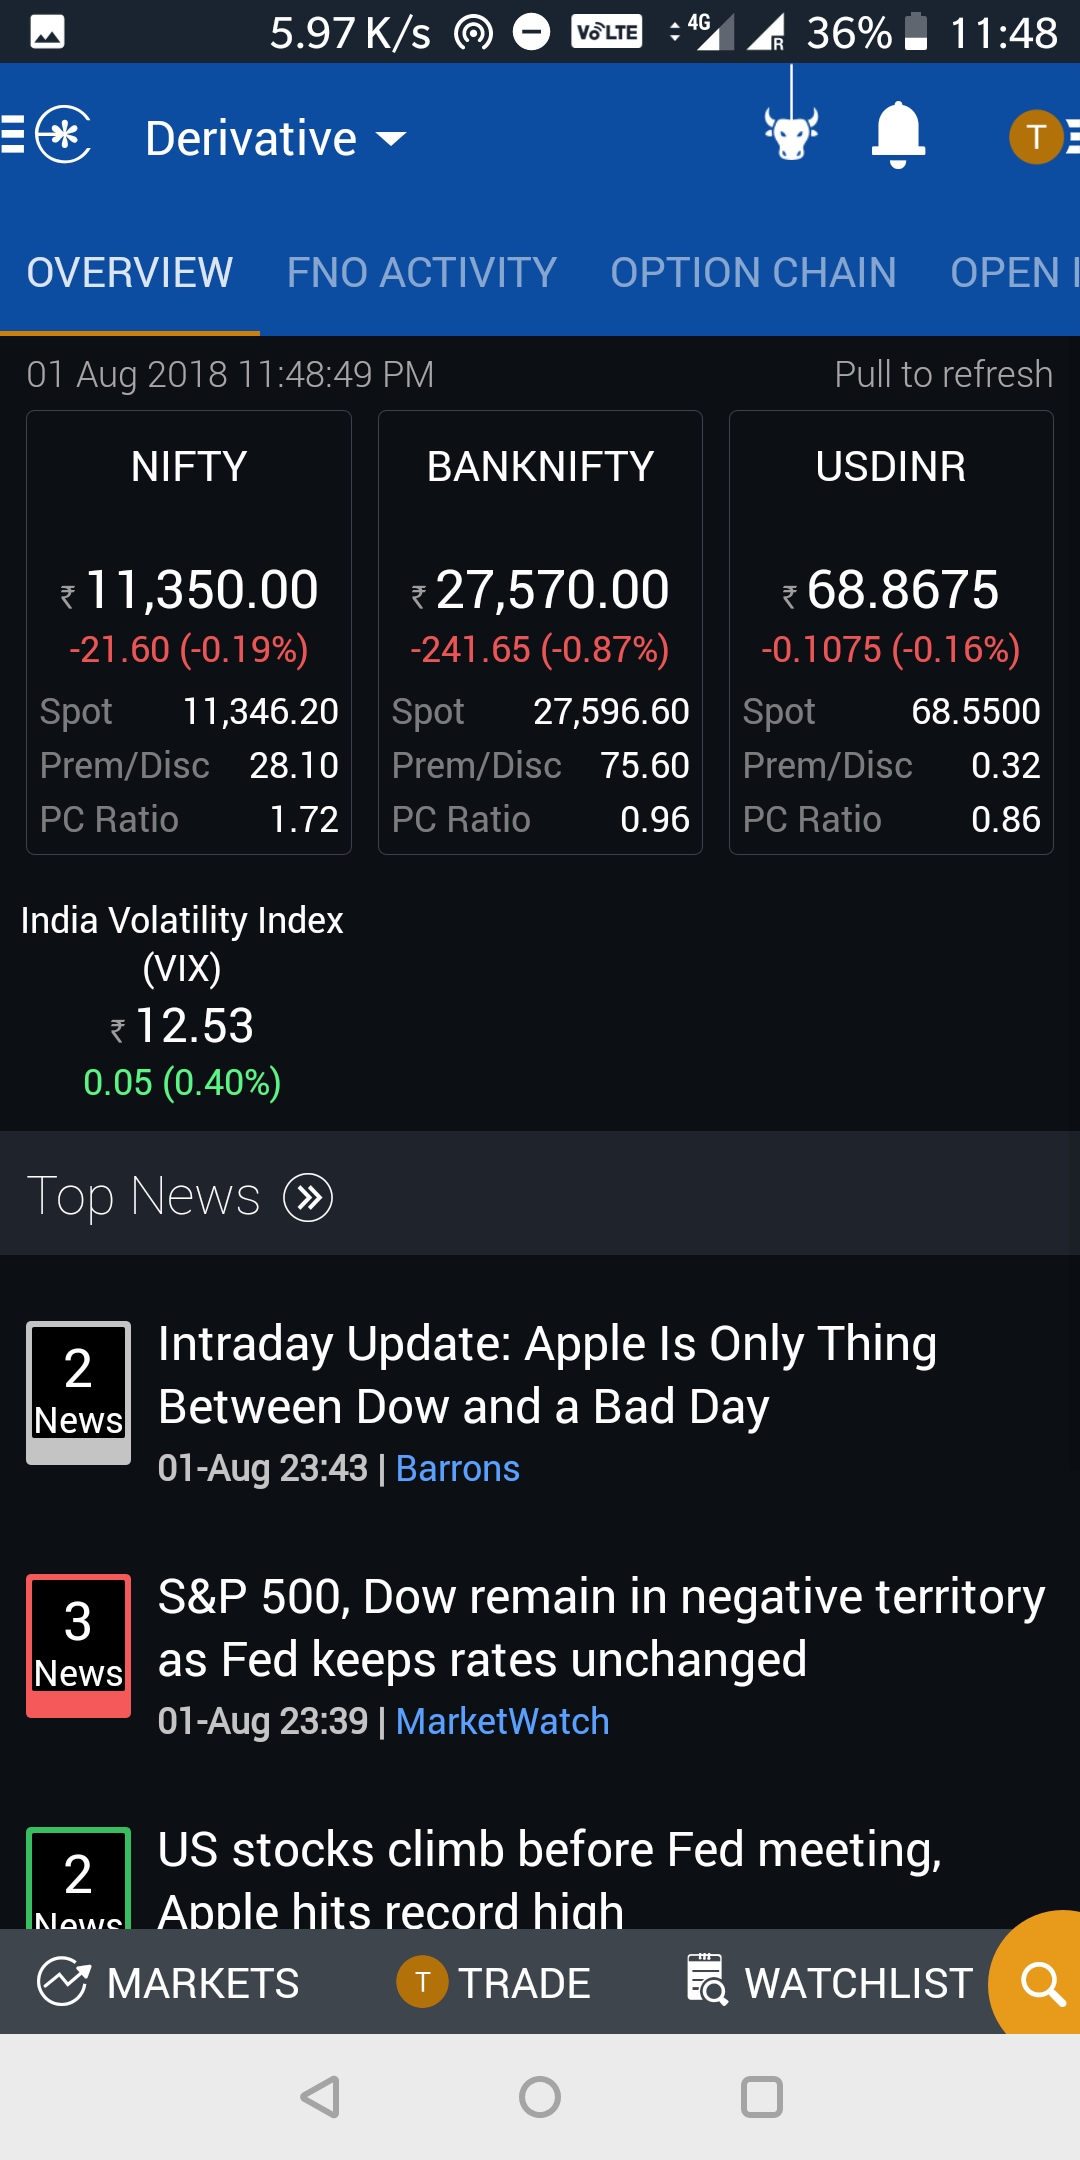Open TRADE in bottom bar
The image size is (1080, 2160).
[x=494, y=1983]
